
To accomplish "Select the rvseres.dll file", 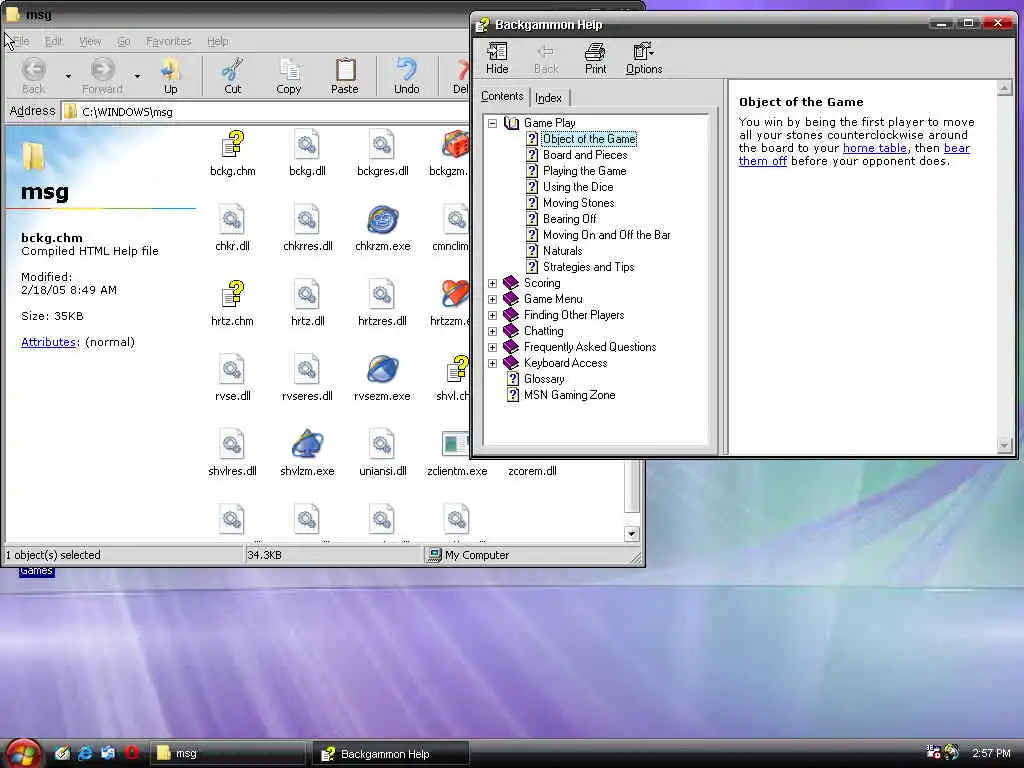I will coord(307,379).
